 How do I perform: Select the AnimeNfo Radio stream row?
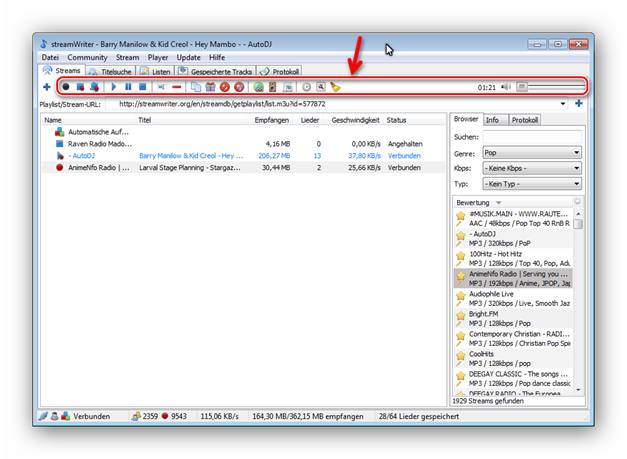(243, 168)
